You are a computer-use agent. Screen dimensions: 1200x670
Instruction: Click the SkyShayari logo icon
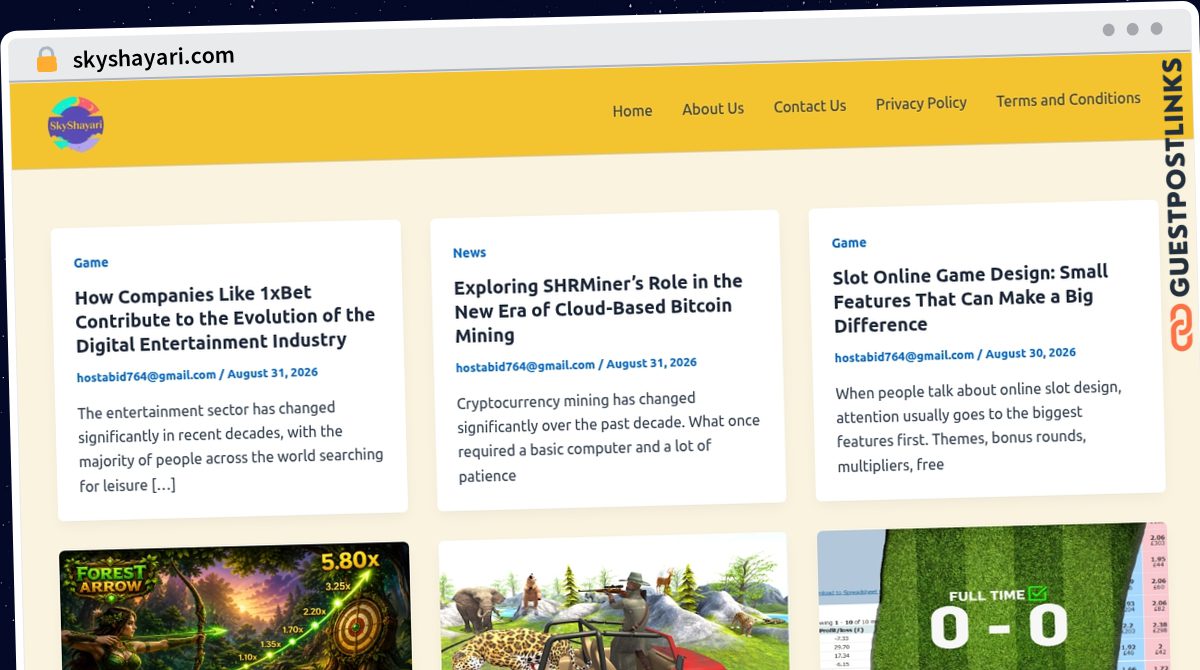[x=76, y=125]
